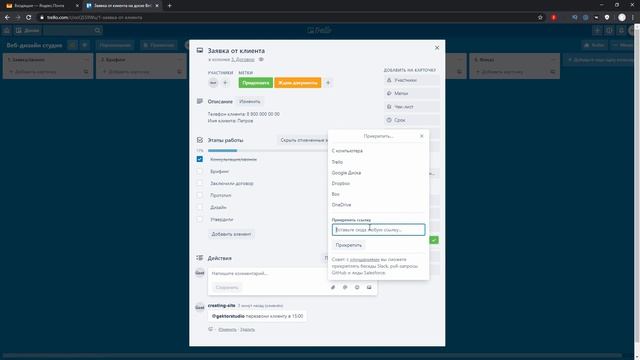
Task: Close the attach popup with its X icon
Action: point(422,136)
